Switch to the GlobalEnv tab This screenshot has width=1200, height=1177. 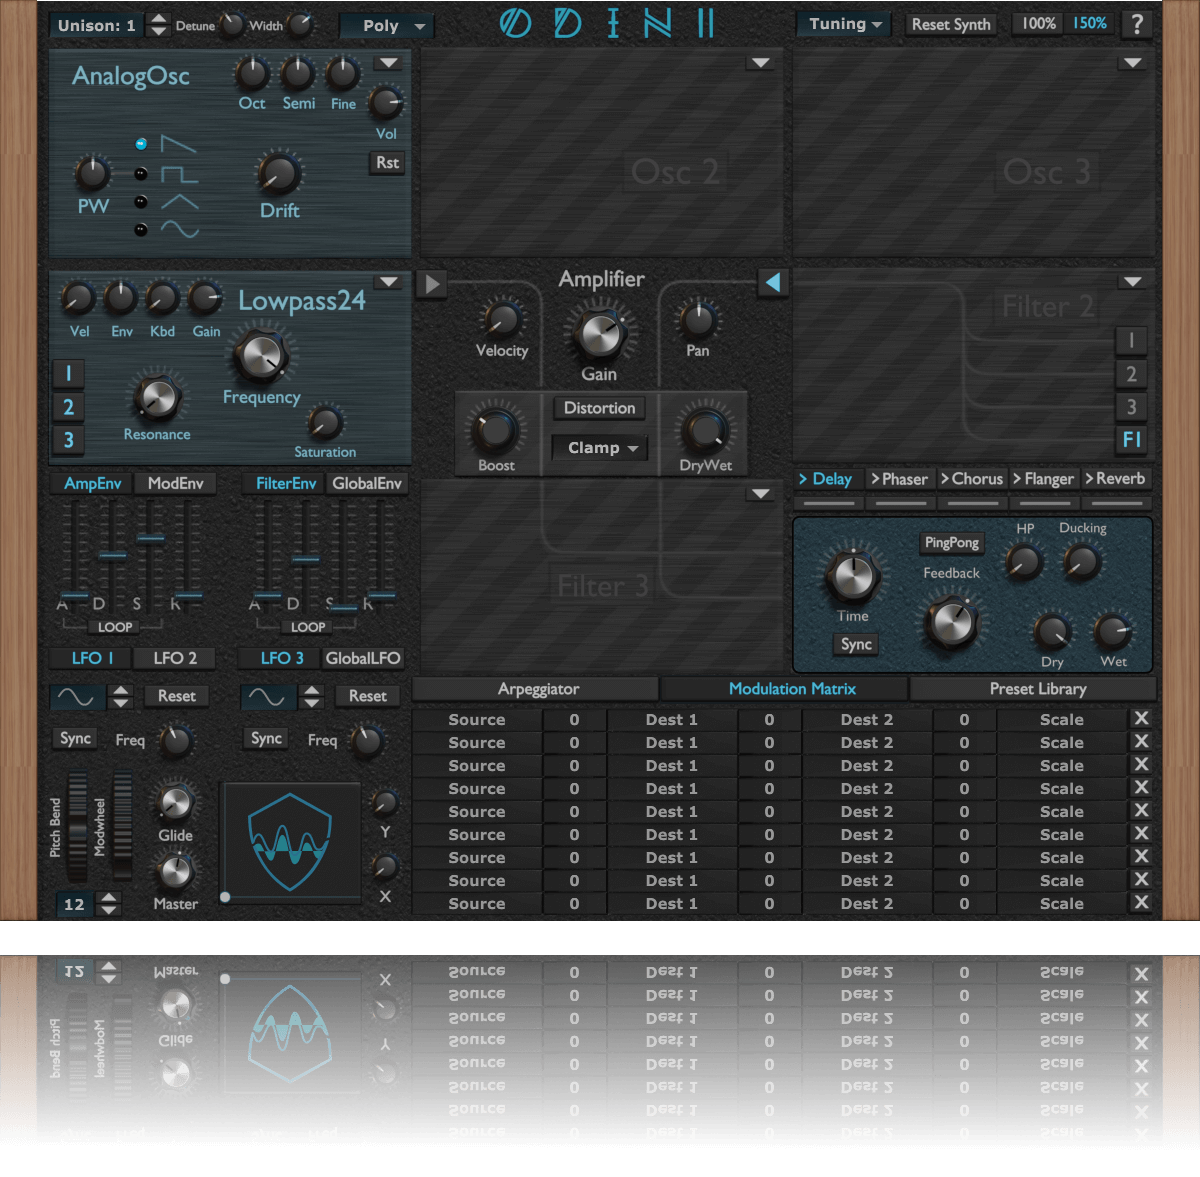point(367,484)
